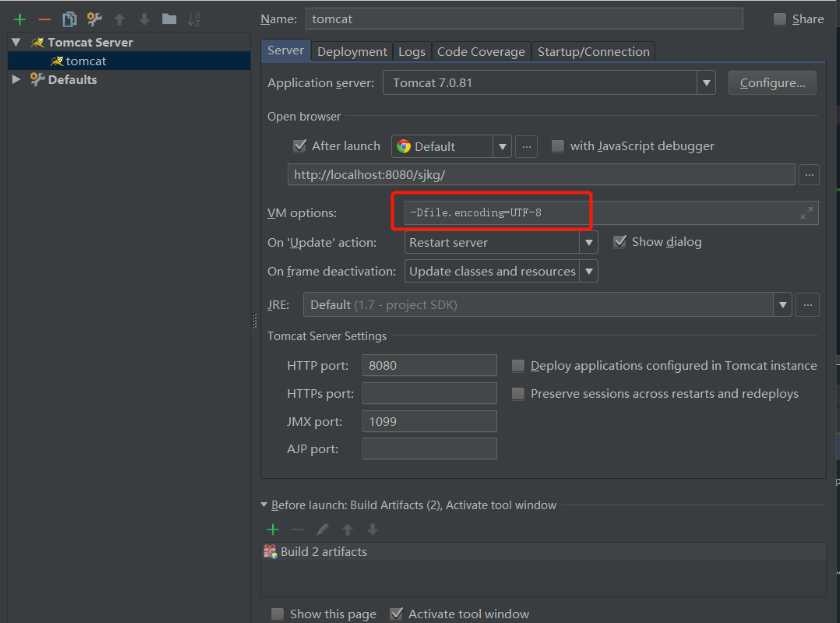840x623 pixels.
Task: Click the AJP port field
Action: [x=429, y=449]
